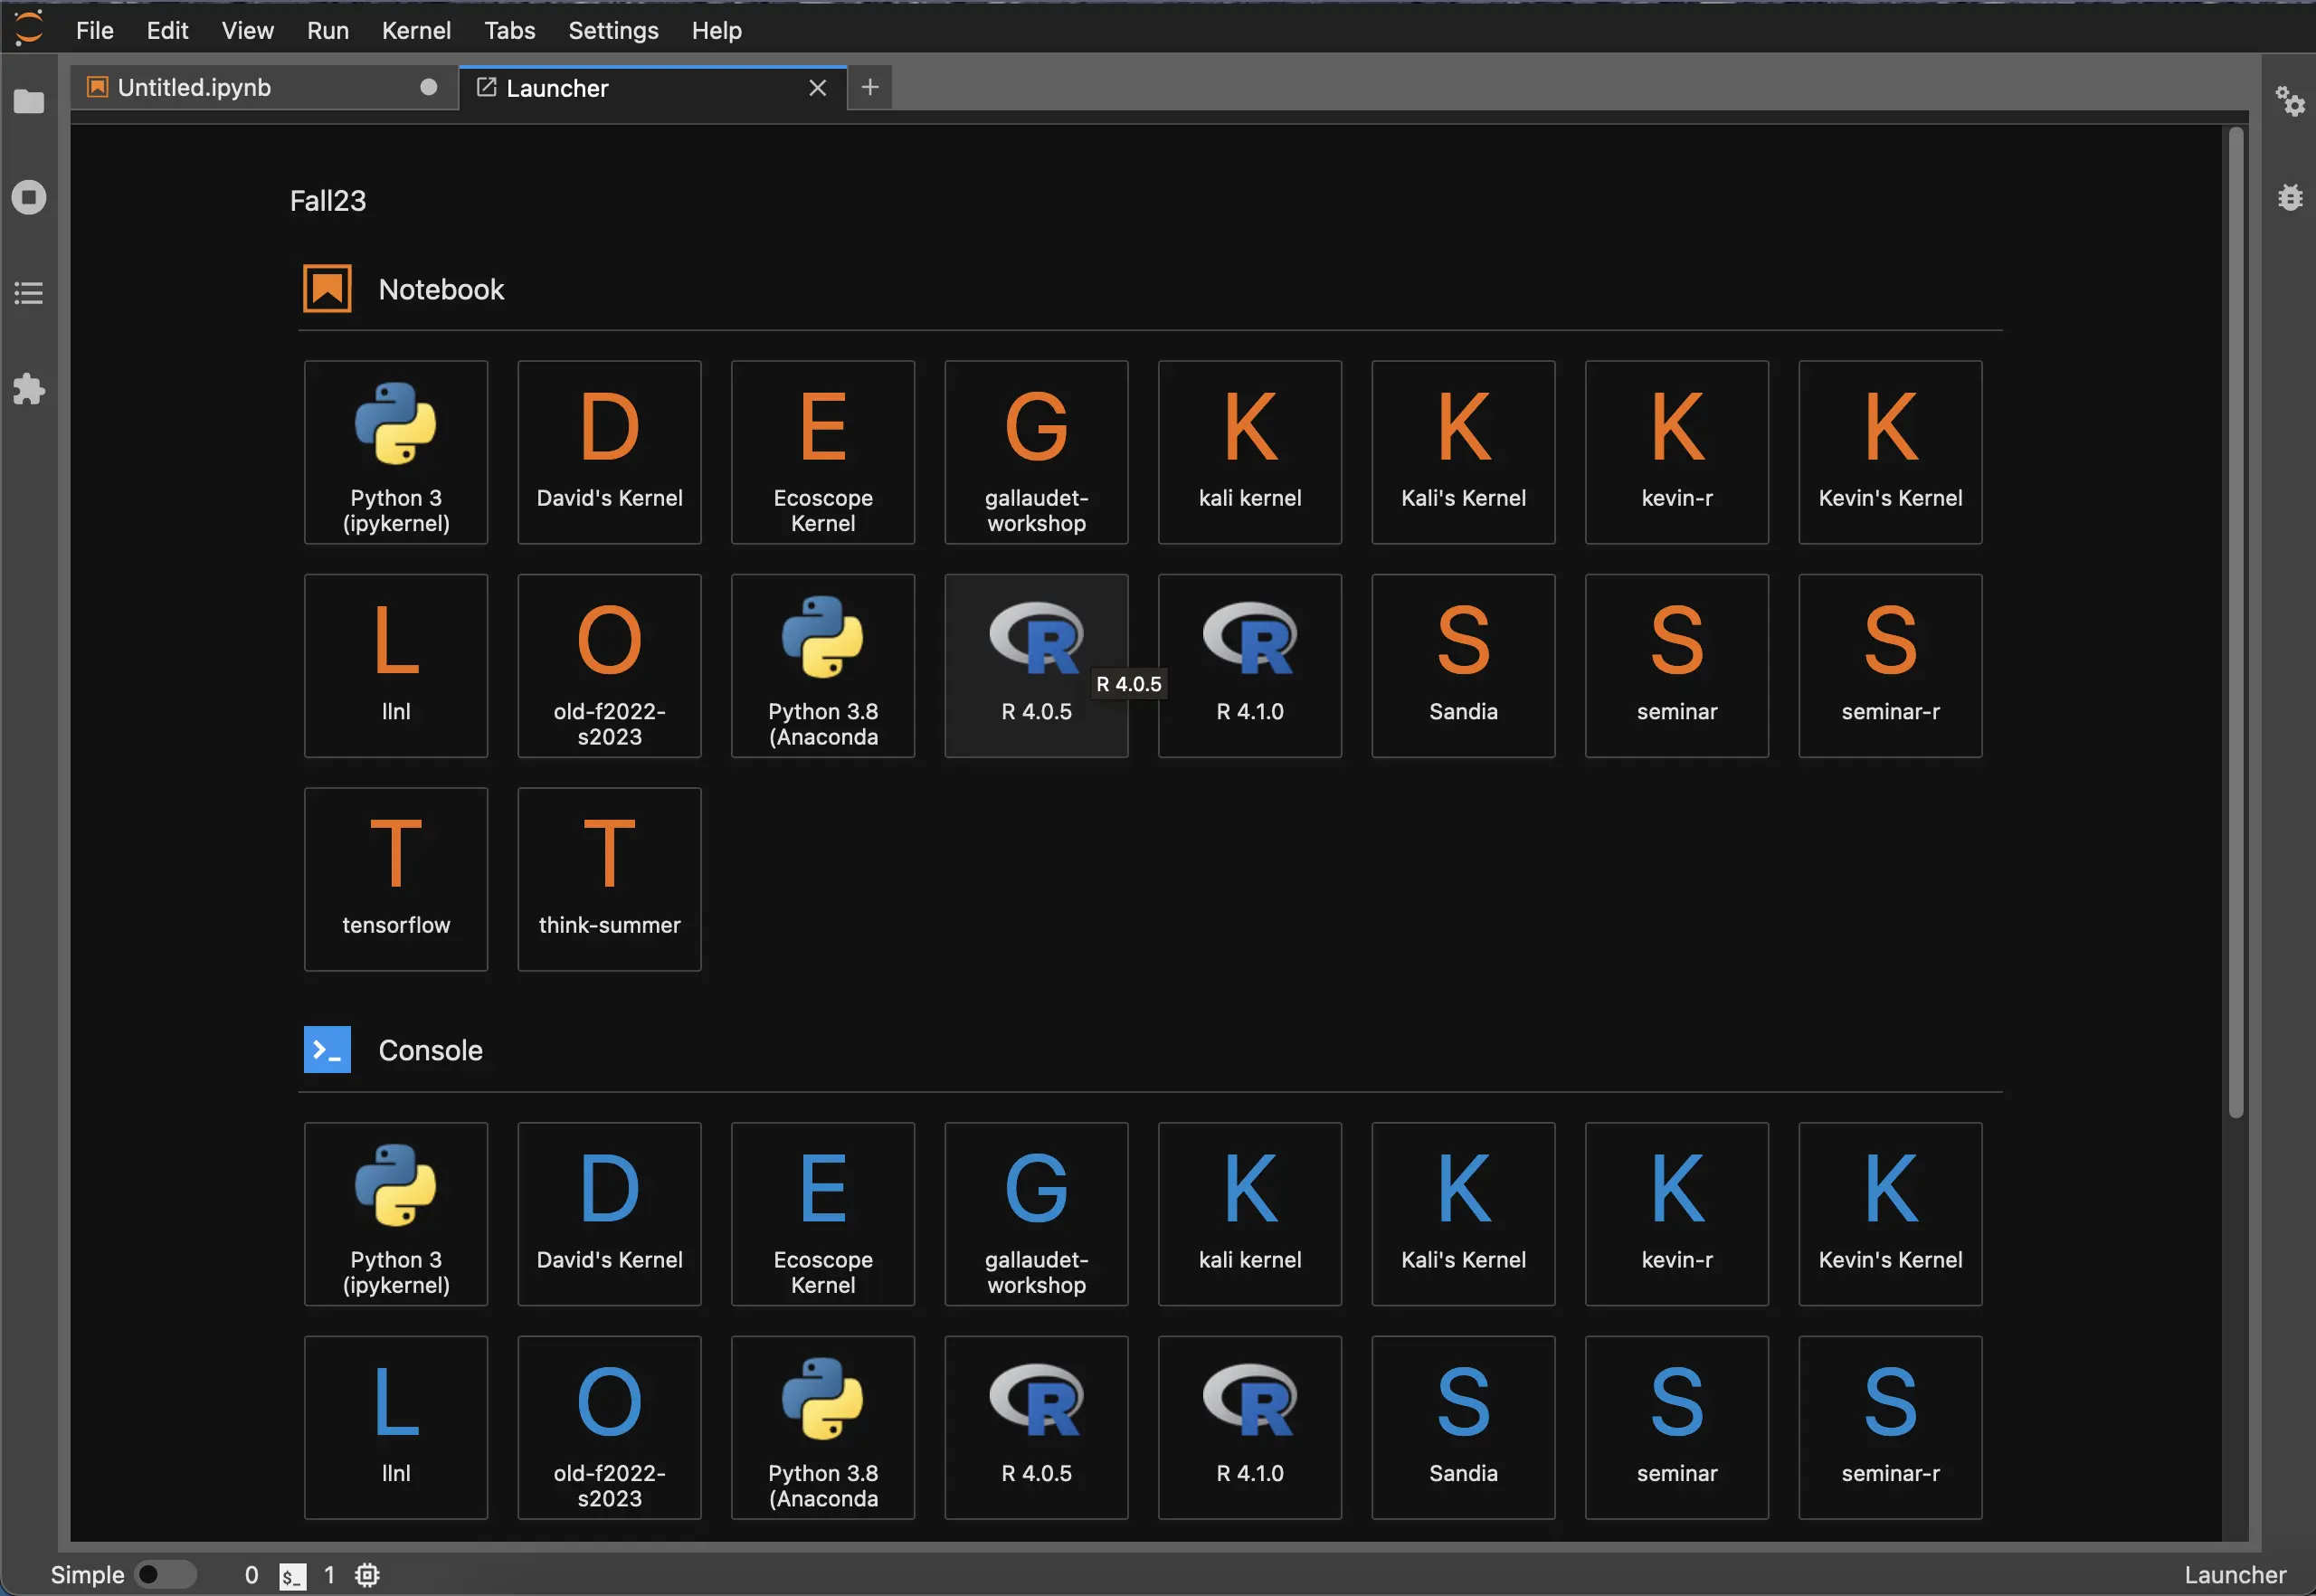Open Python 3.8 (Anaconda) console tile

point(823,1428)
